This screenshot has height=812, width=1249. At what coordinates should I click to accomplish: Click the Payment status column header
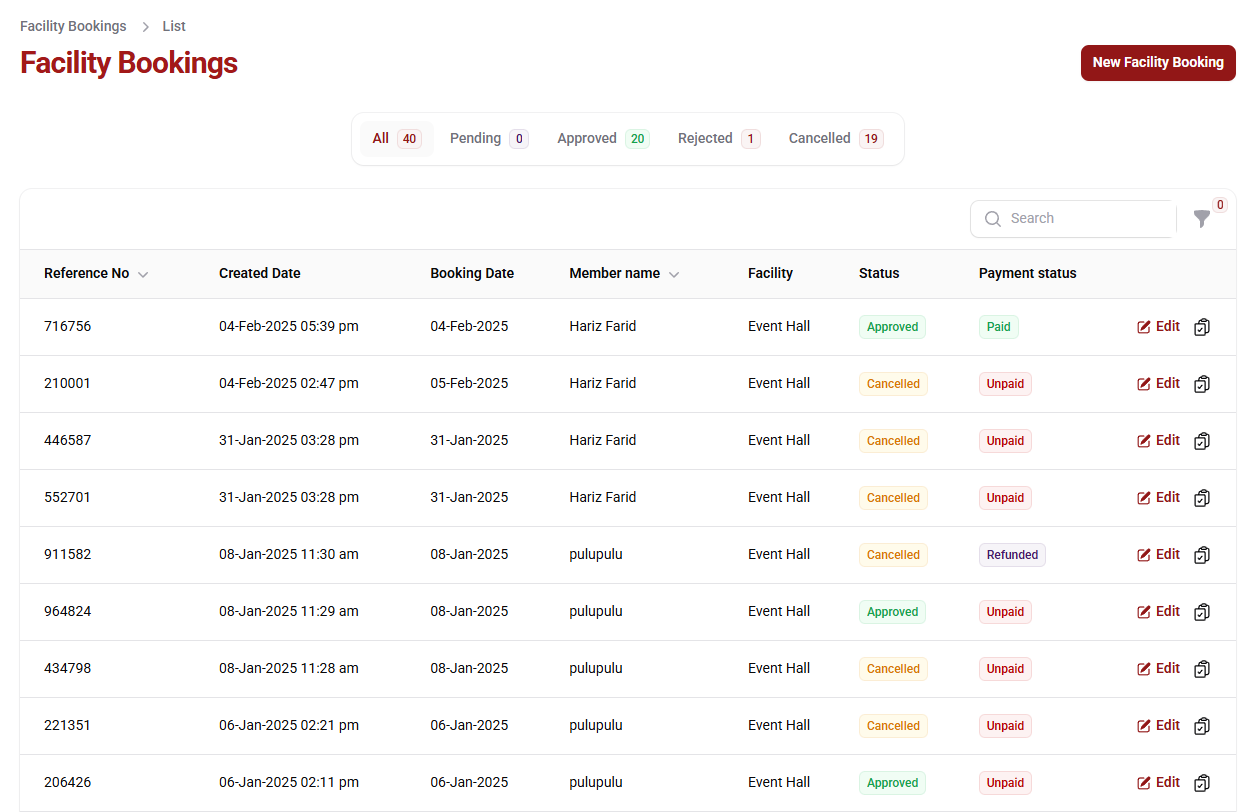point(1028,273)
